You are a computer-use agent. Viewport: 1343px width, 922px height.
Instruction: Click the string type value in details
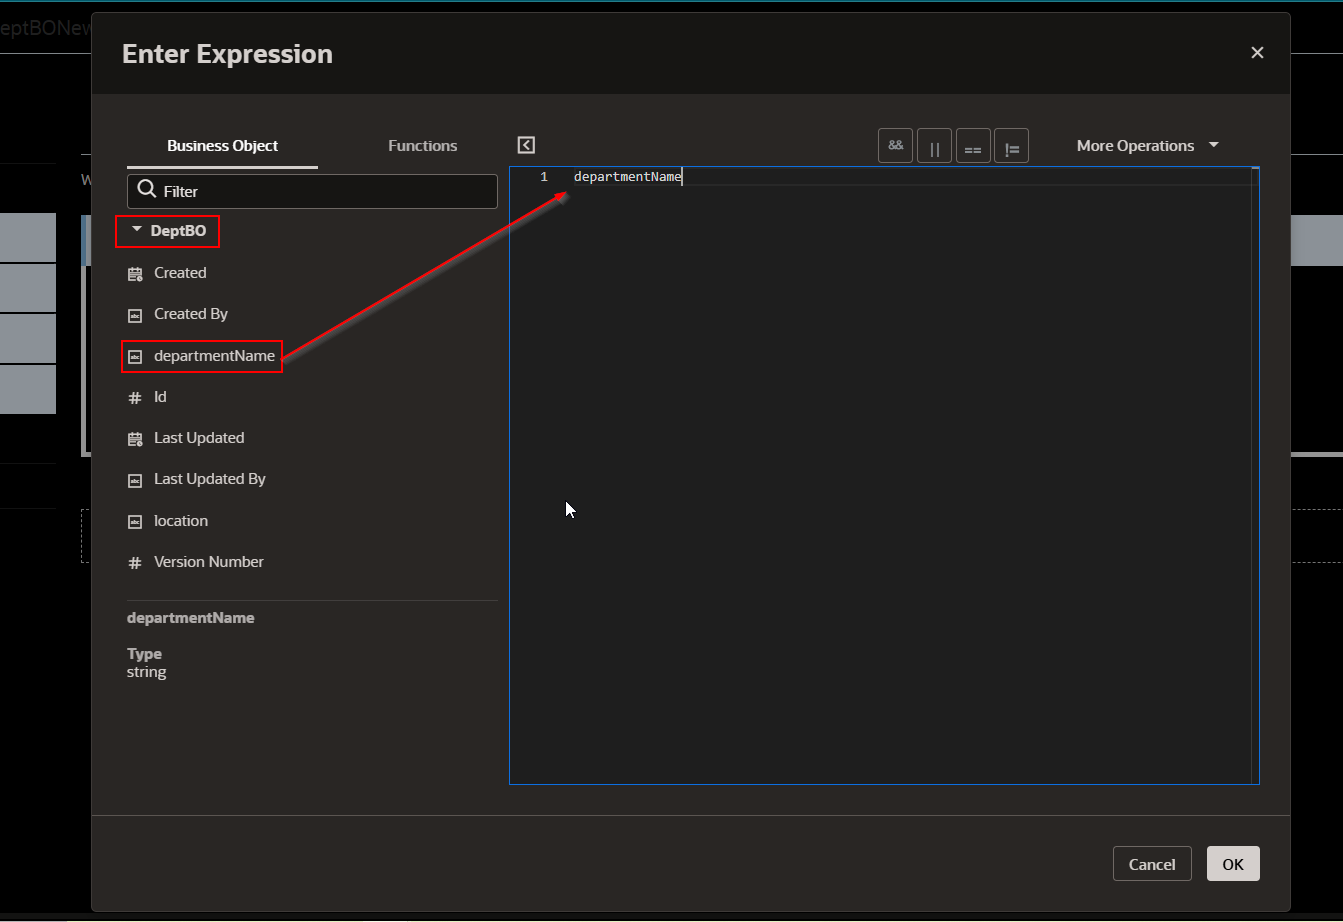point(147,672)
